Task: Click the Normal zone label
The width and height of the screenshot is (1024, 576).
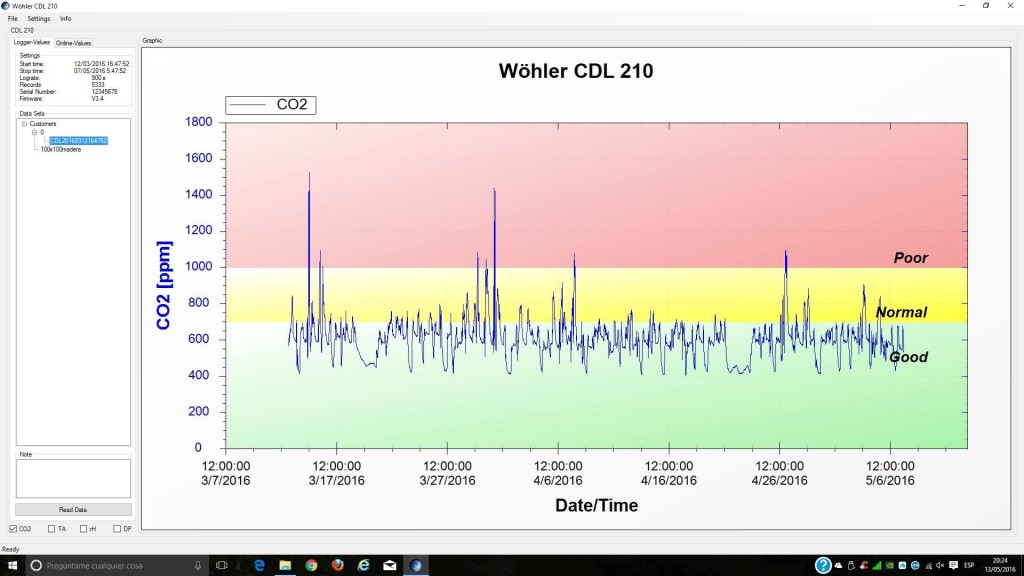Action: click(x=901, y=312)
